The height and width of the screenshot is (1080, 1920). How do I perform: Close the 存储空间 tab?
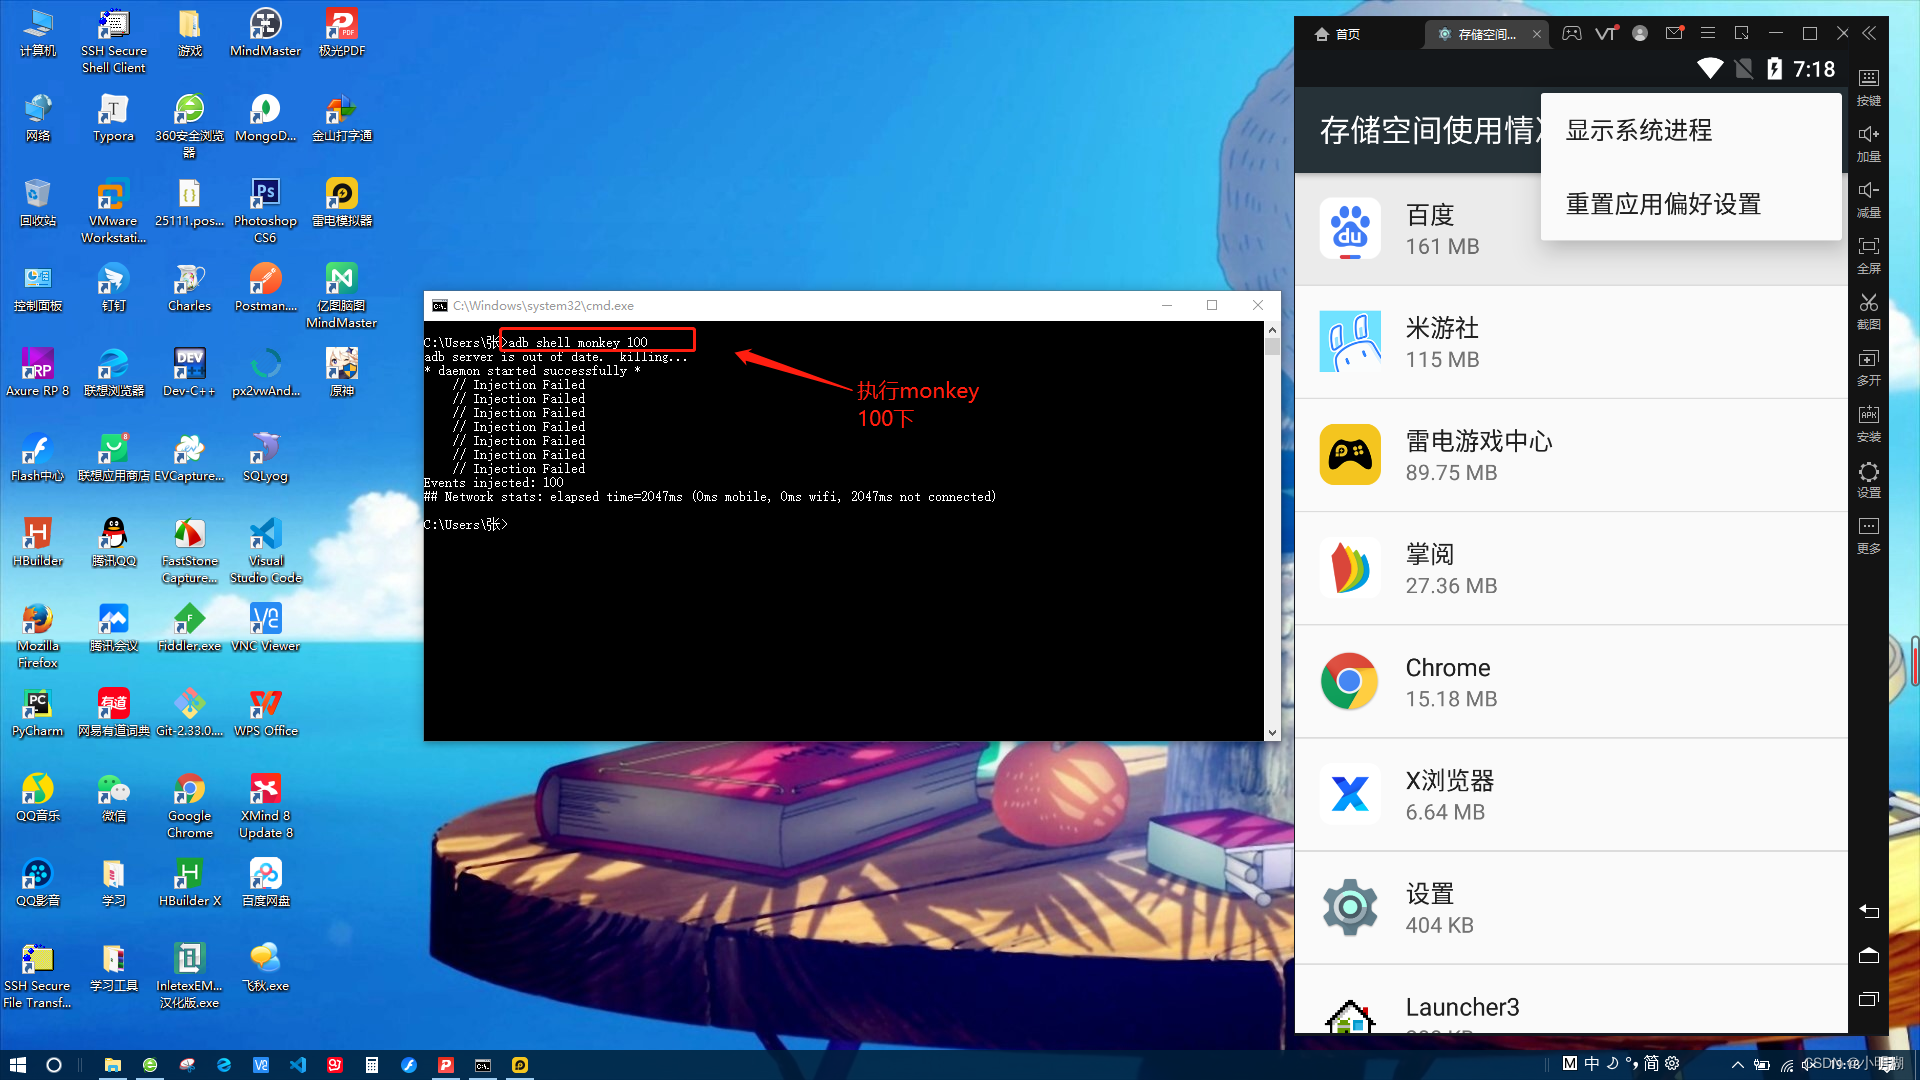click(x=1537, y=34)
